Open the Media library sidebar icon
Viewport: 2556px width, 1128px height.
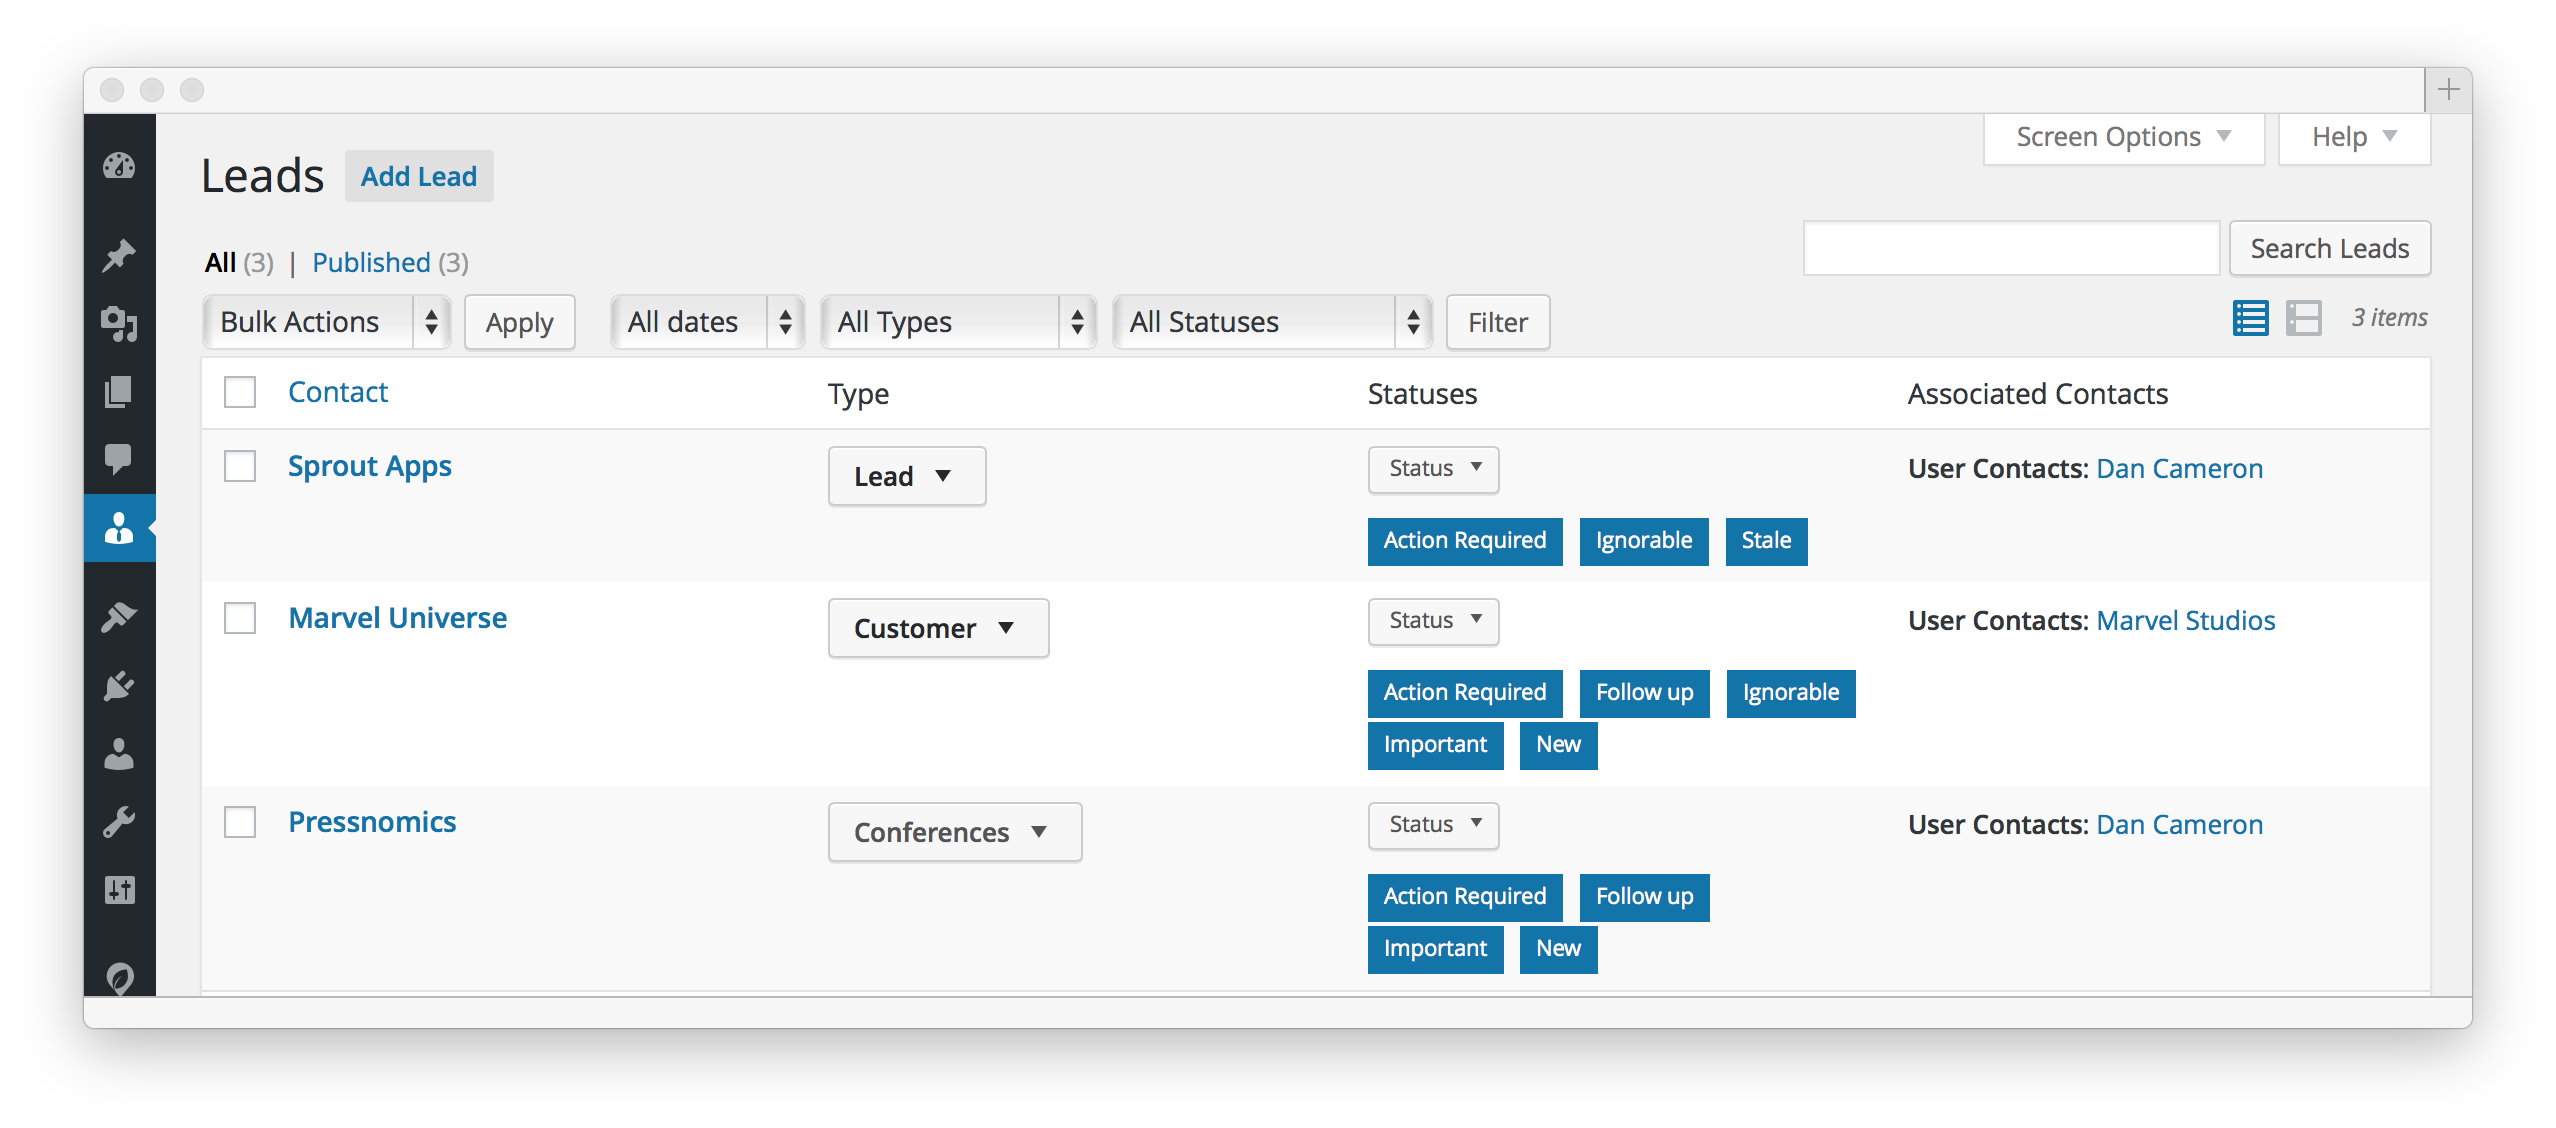tap(119, 324)
